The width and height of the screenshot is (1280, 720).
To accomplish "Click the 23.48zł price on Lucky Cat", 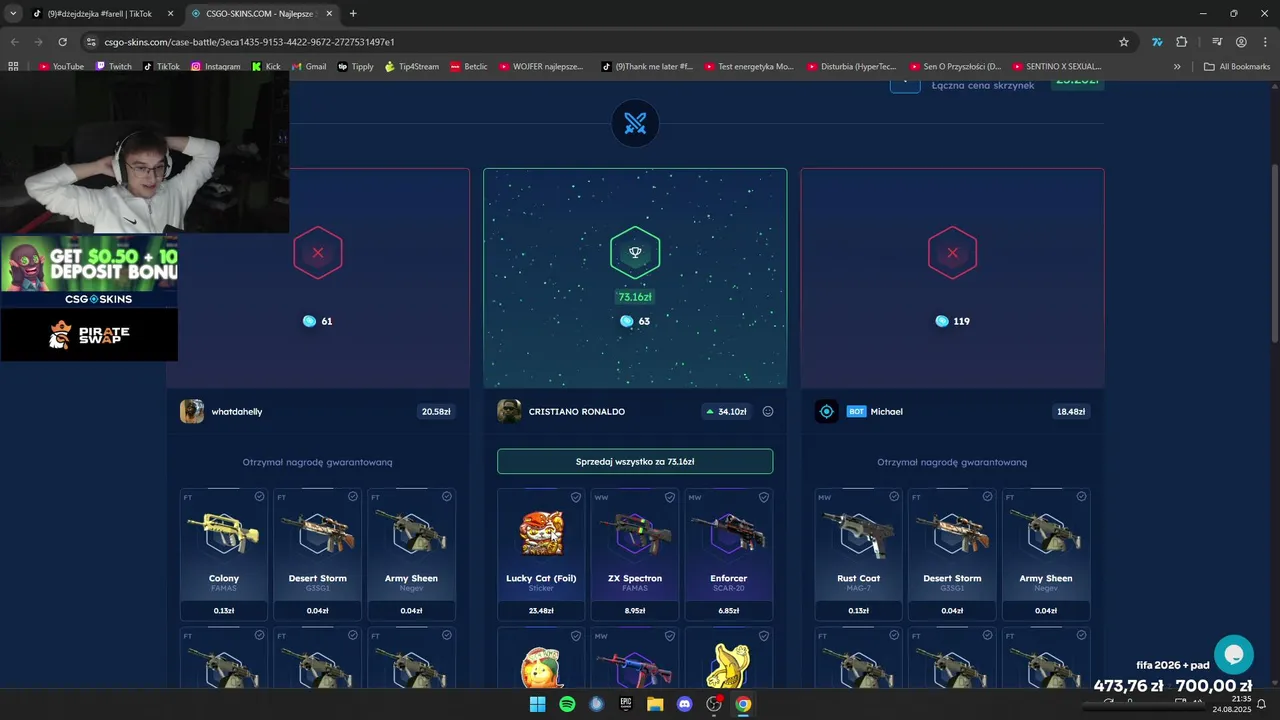I will (541, 610).
